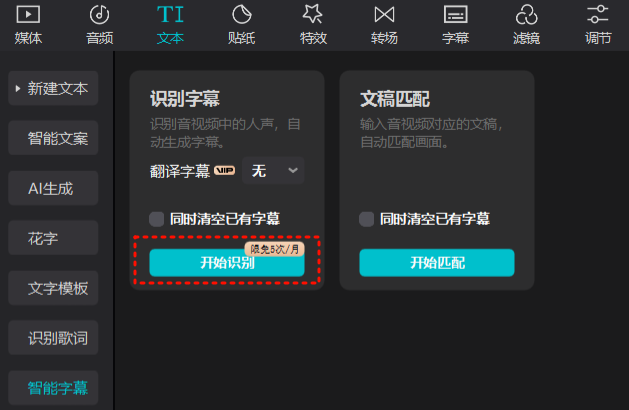The image size is (629, 410).
Task: Click the 开始匹配 button
Action: point(436,263)
